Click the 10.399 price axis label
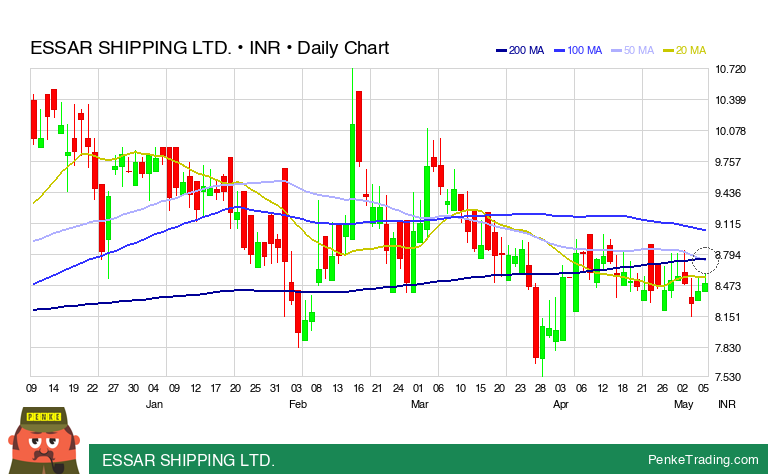The image size is (768, 474). point(730,100)
